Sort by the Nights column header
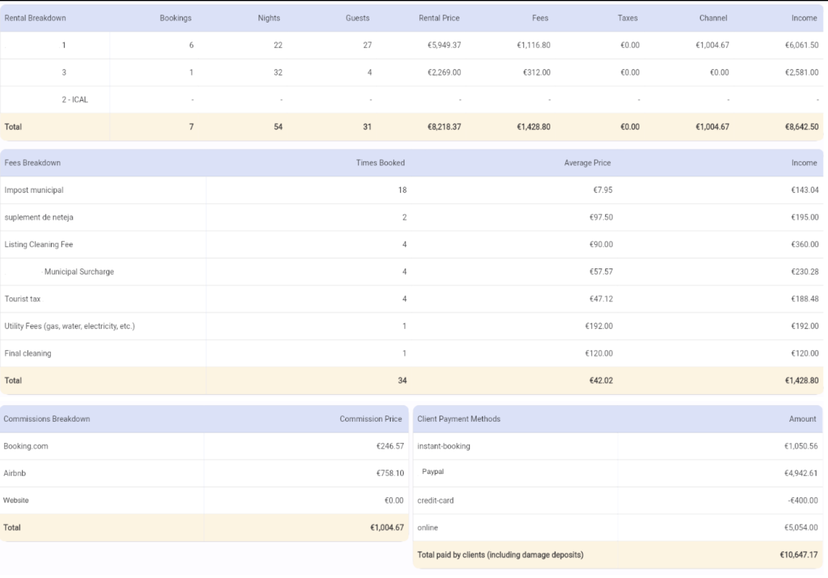The image size is (828, 578). click(x=268, y=17)
